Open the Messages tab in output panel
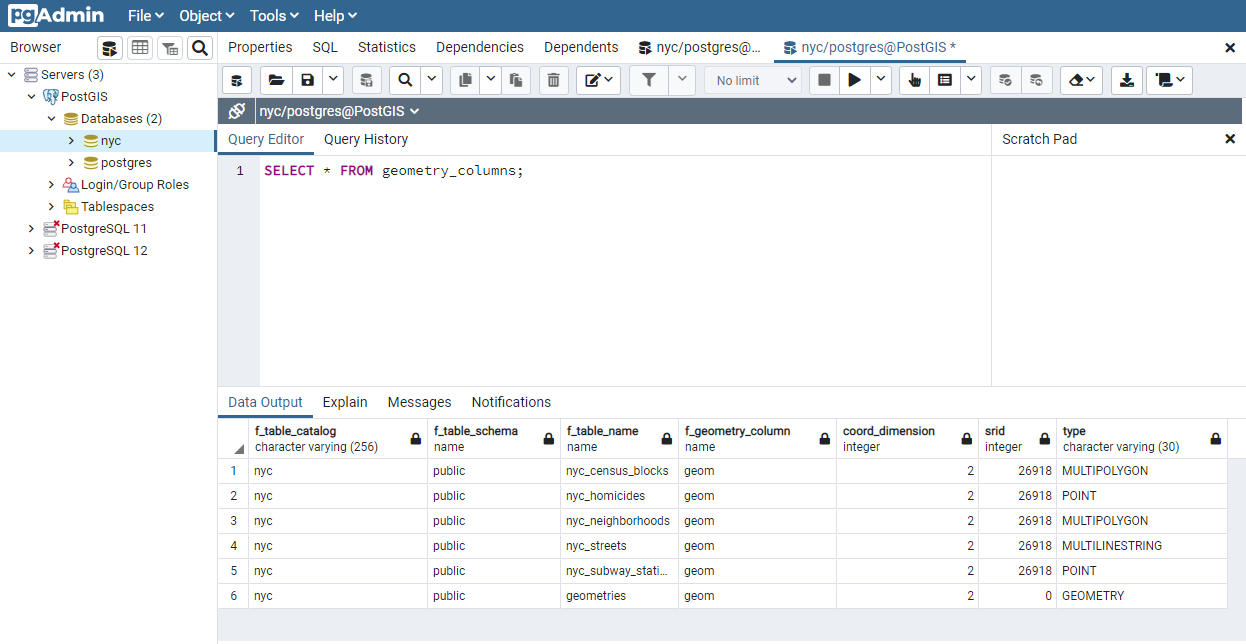Image resolution: width=1246 pixels, height=644 pixels. click(419, 402)
